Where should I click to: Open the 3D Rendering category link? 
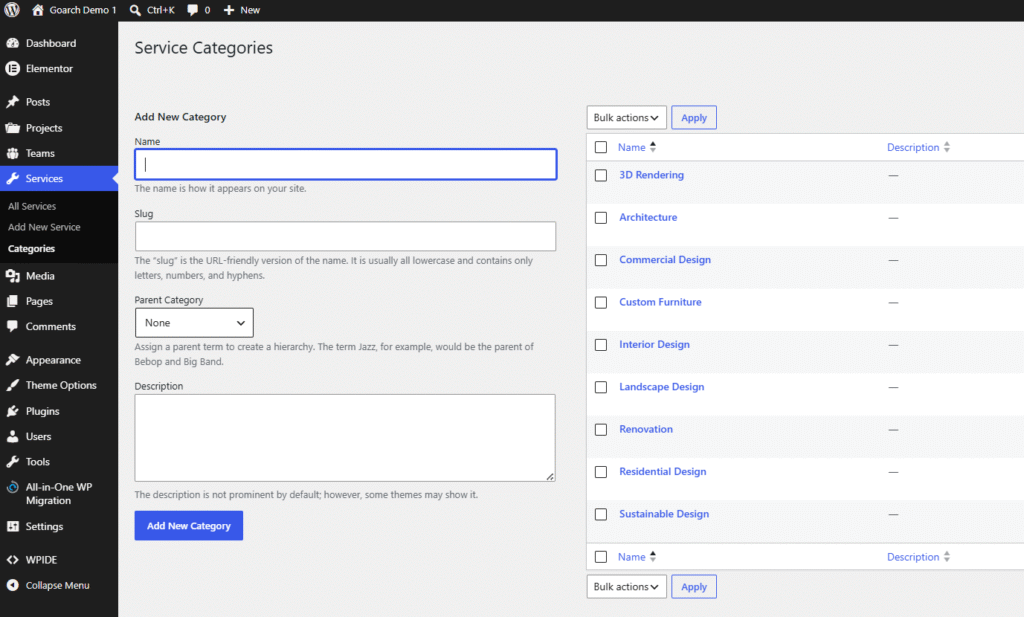pyautogui.click(x=651, y=175)
